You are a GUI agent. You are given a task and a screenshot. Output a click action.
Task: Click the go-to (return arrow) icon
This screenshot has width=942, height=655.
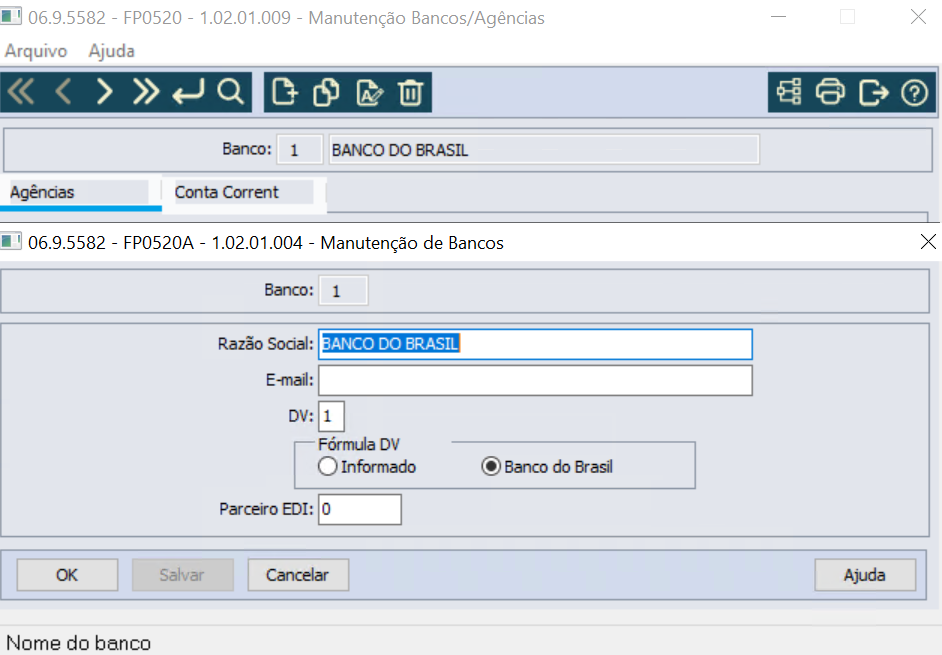(188, 93)
